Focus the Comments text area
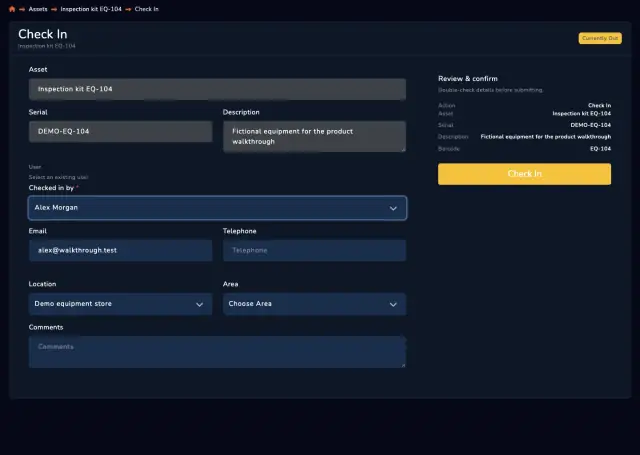Image resolution: width=640 pixels, height=455 pixels. tap(217, 352)
